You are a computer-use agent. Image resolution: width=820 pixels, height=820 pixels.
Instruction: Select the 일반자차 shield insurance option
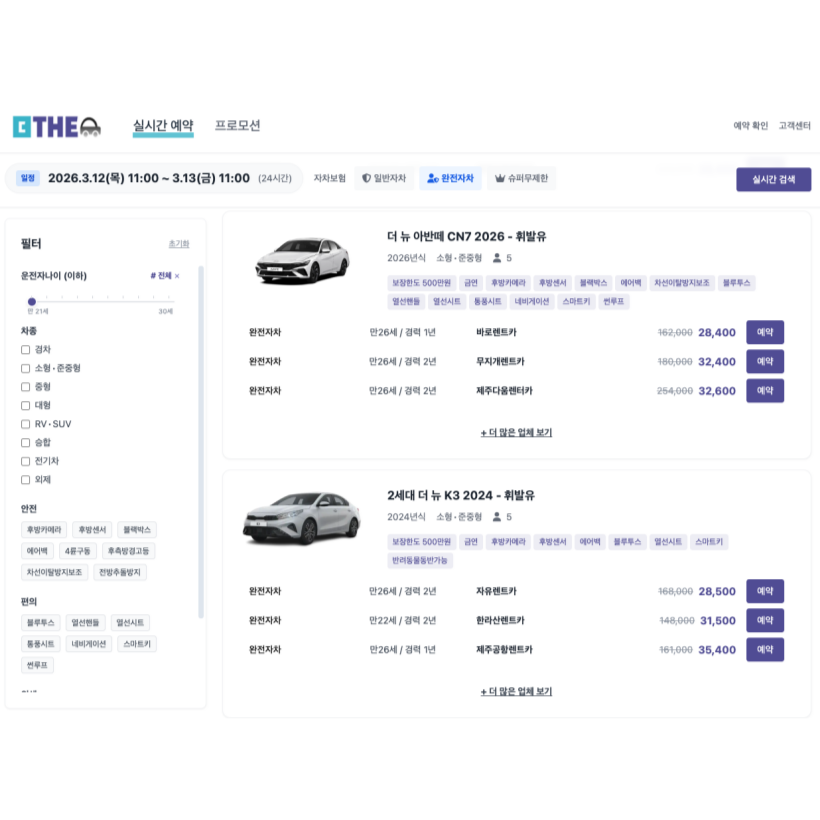click(x=384, y=178)
